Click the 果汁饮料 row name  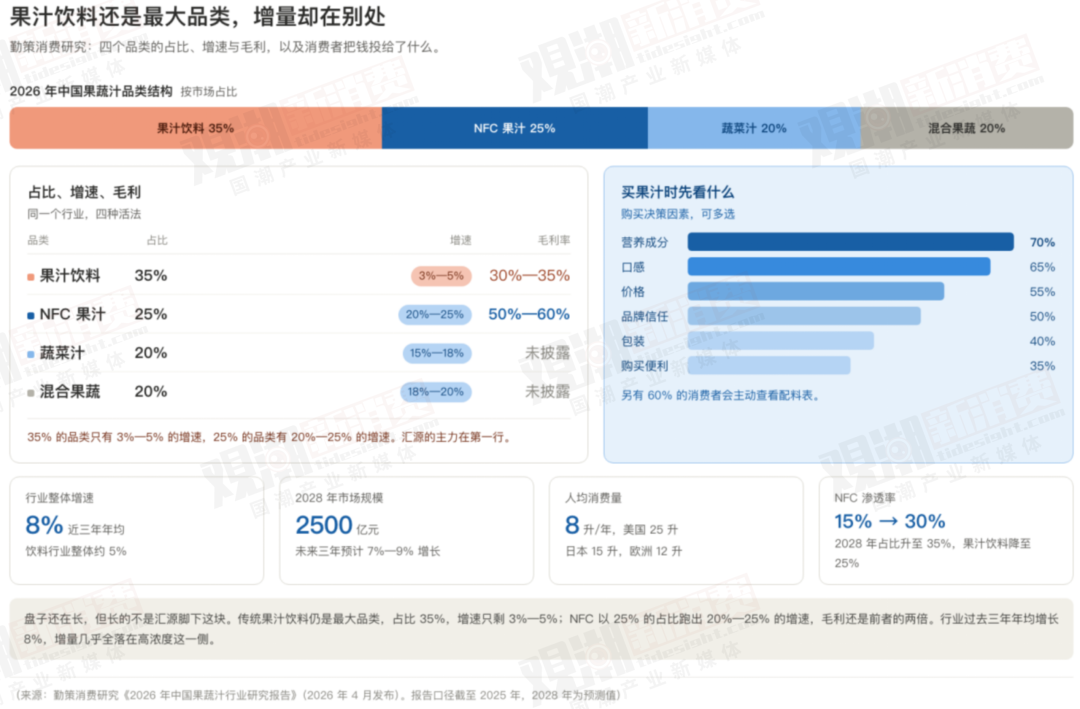pyautogui.click(x=70, y=276)
